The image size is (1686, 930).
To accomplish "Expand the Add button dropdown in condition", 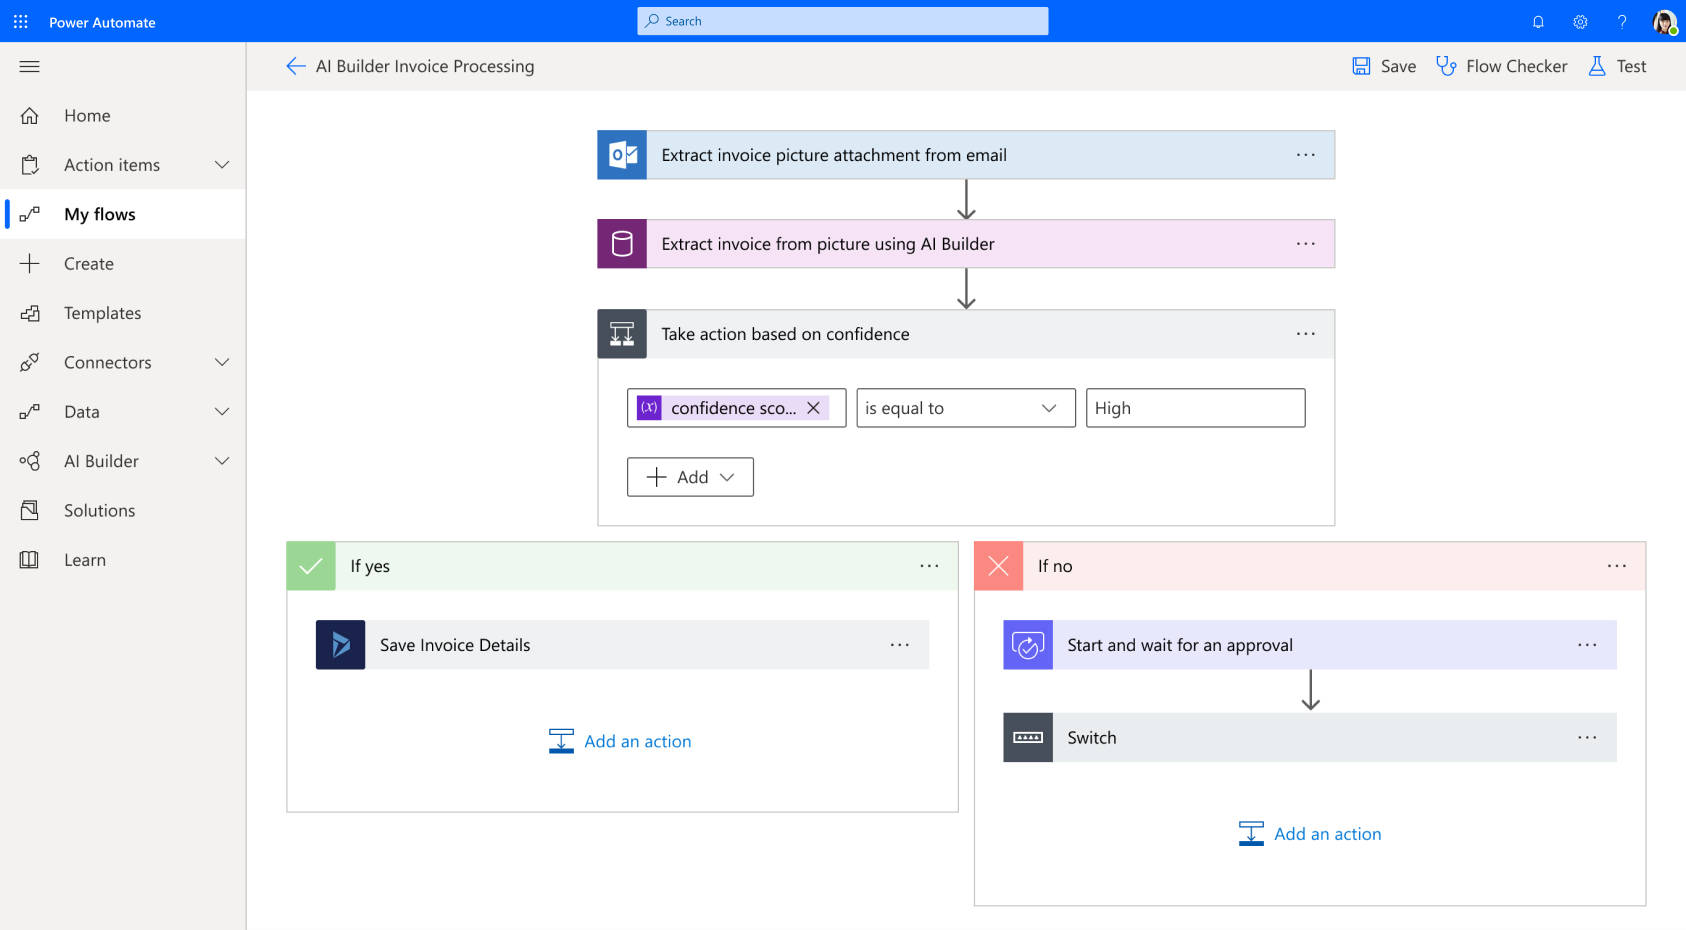I will pyautogui.click(x=729, y=477).
